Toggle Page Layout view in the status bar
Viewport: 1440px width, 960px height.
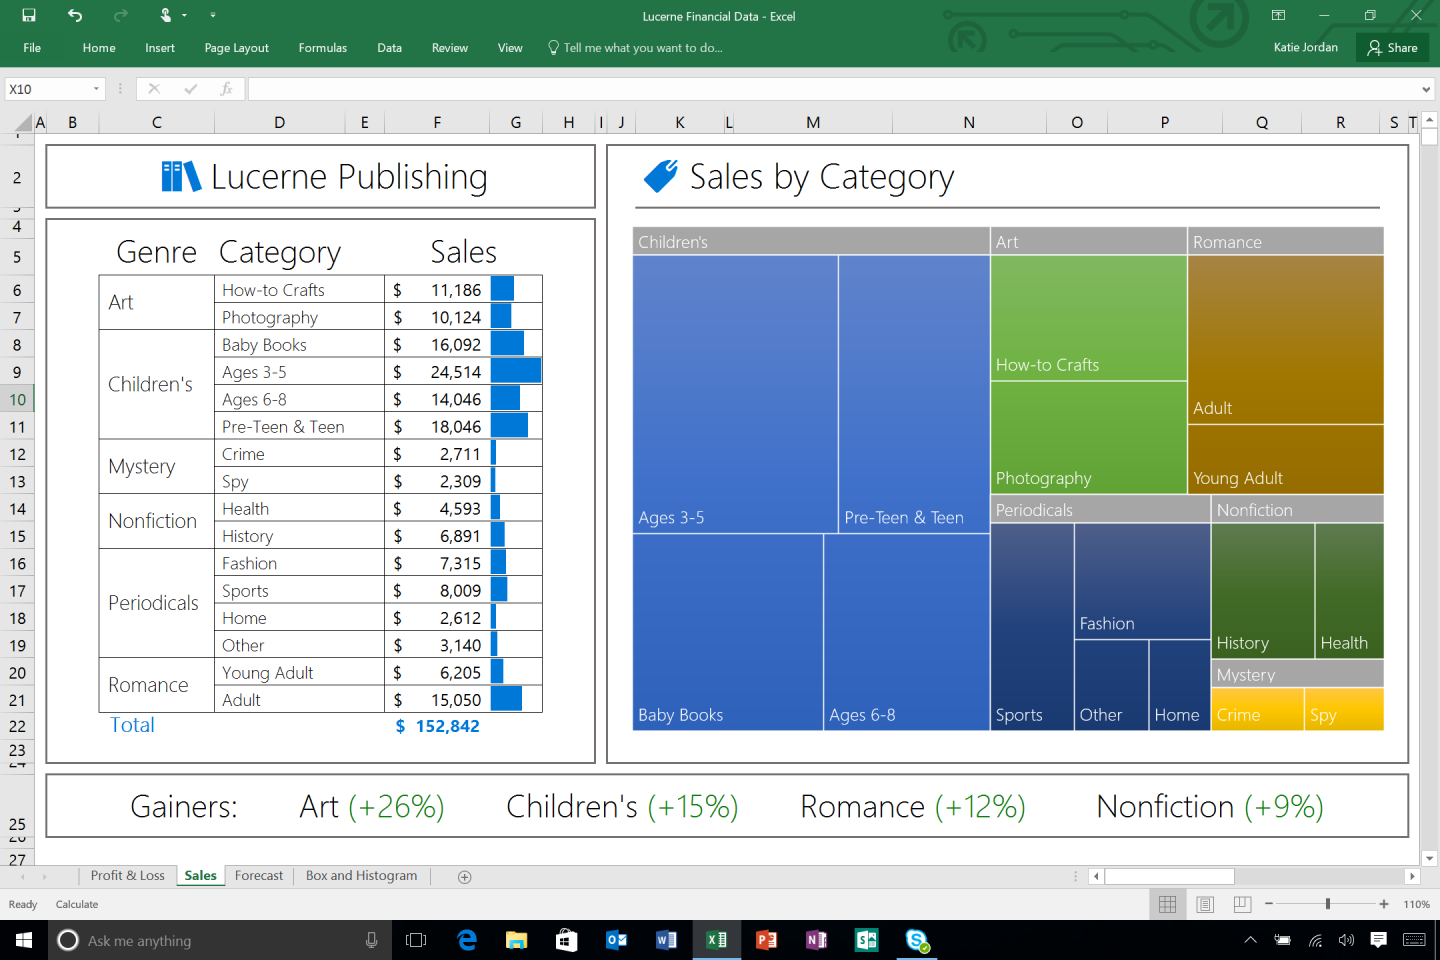[1204, 904]
